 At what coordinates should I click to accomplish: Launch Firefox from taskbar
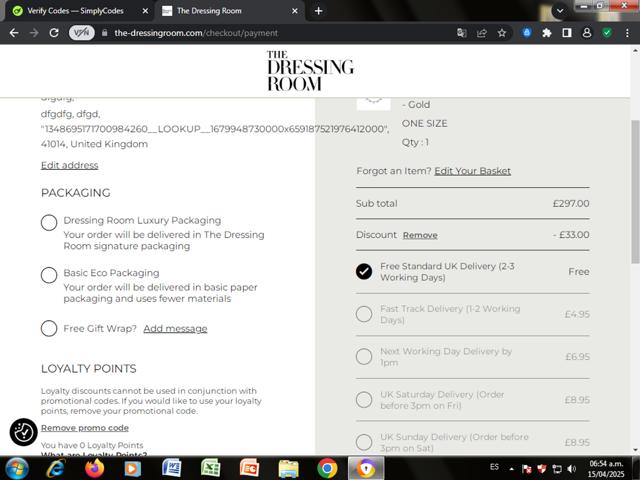tap(94, 468)
